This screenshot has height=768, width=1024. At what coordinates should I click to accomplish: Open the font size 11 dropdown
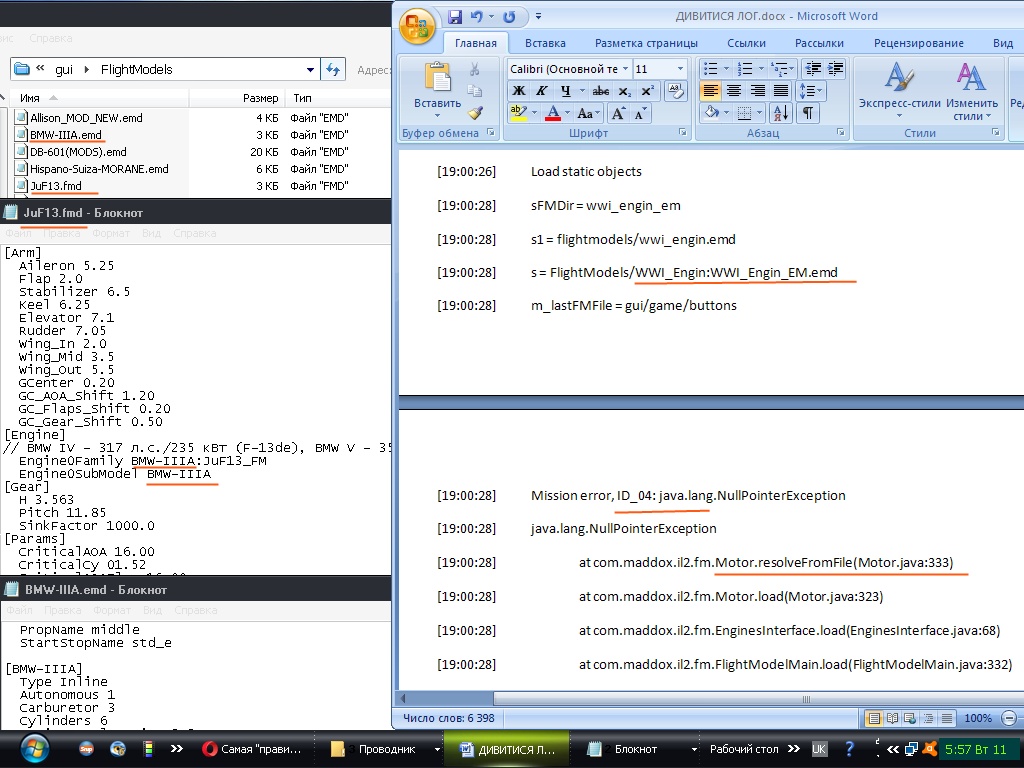pyautogui.click(x=679, y=69)
